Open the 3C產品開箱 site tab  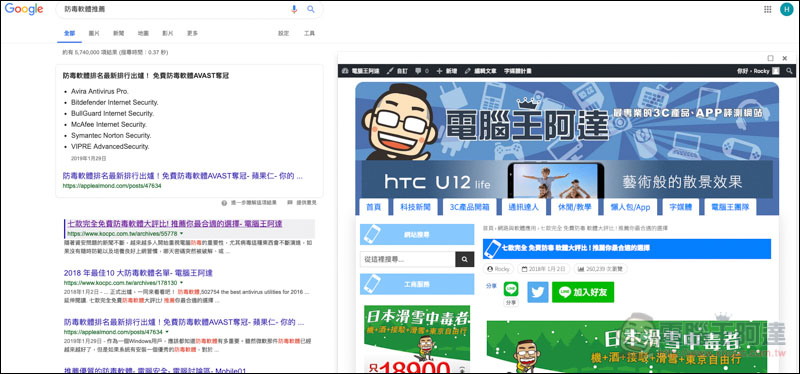(x=469, y=207)
